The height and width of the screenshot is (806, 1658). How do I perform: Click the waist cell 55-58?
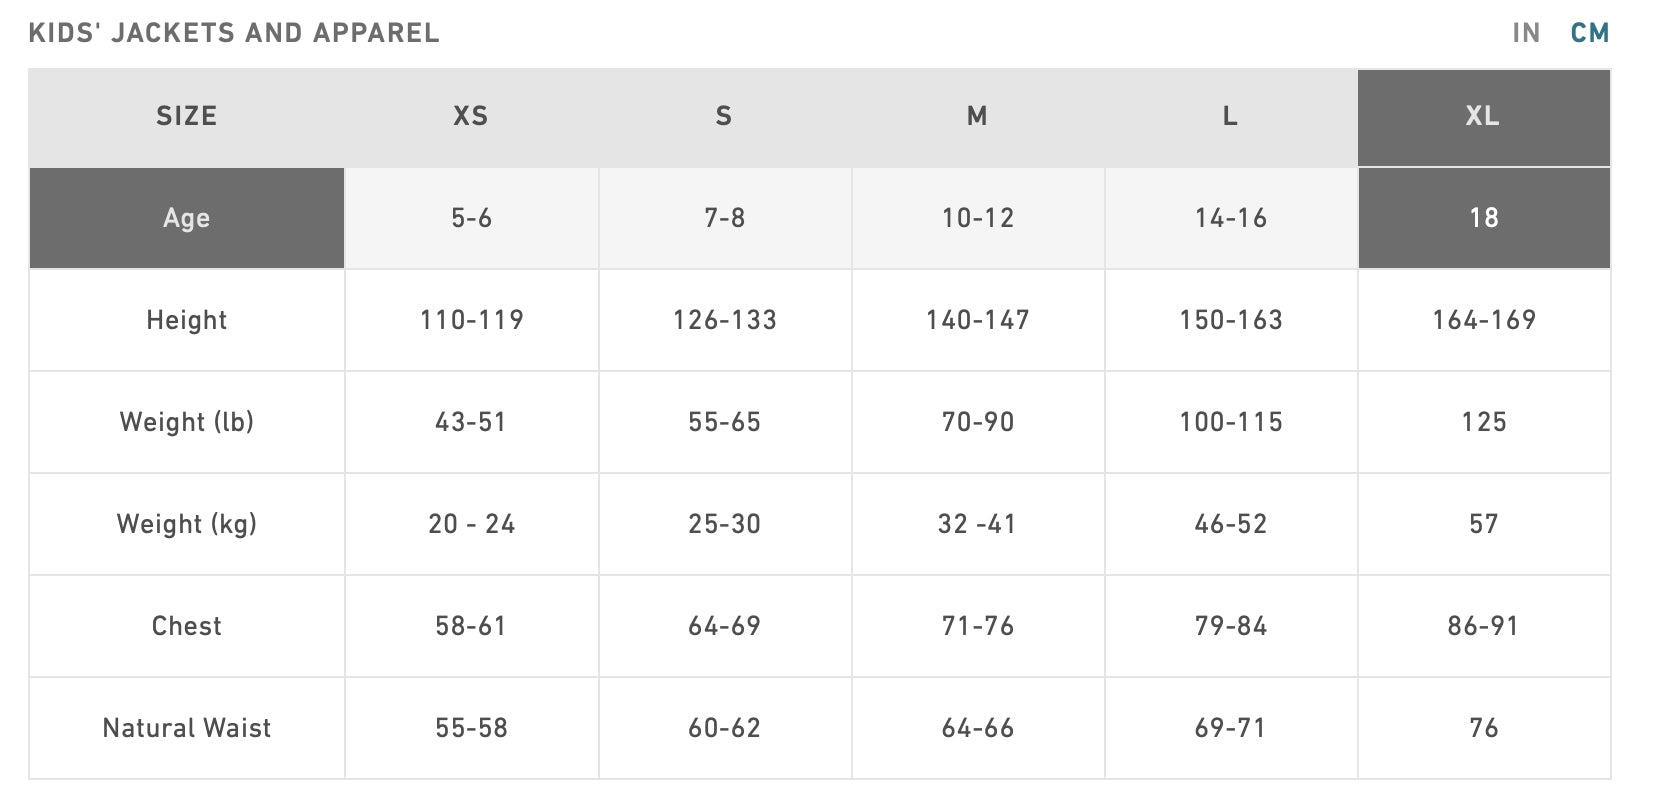(471, 728)
